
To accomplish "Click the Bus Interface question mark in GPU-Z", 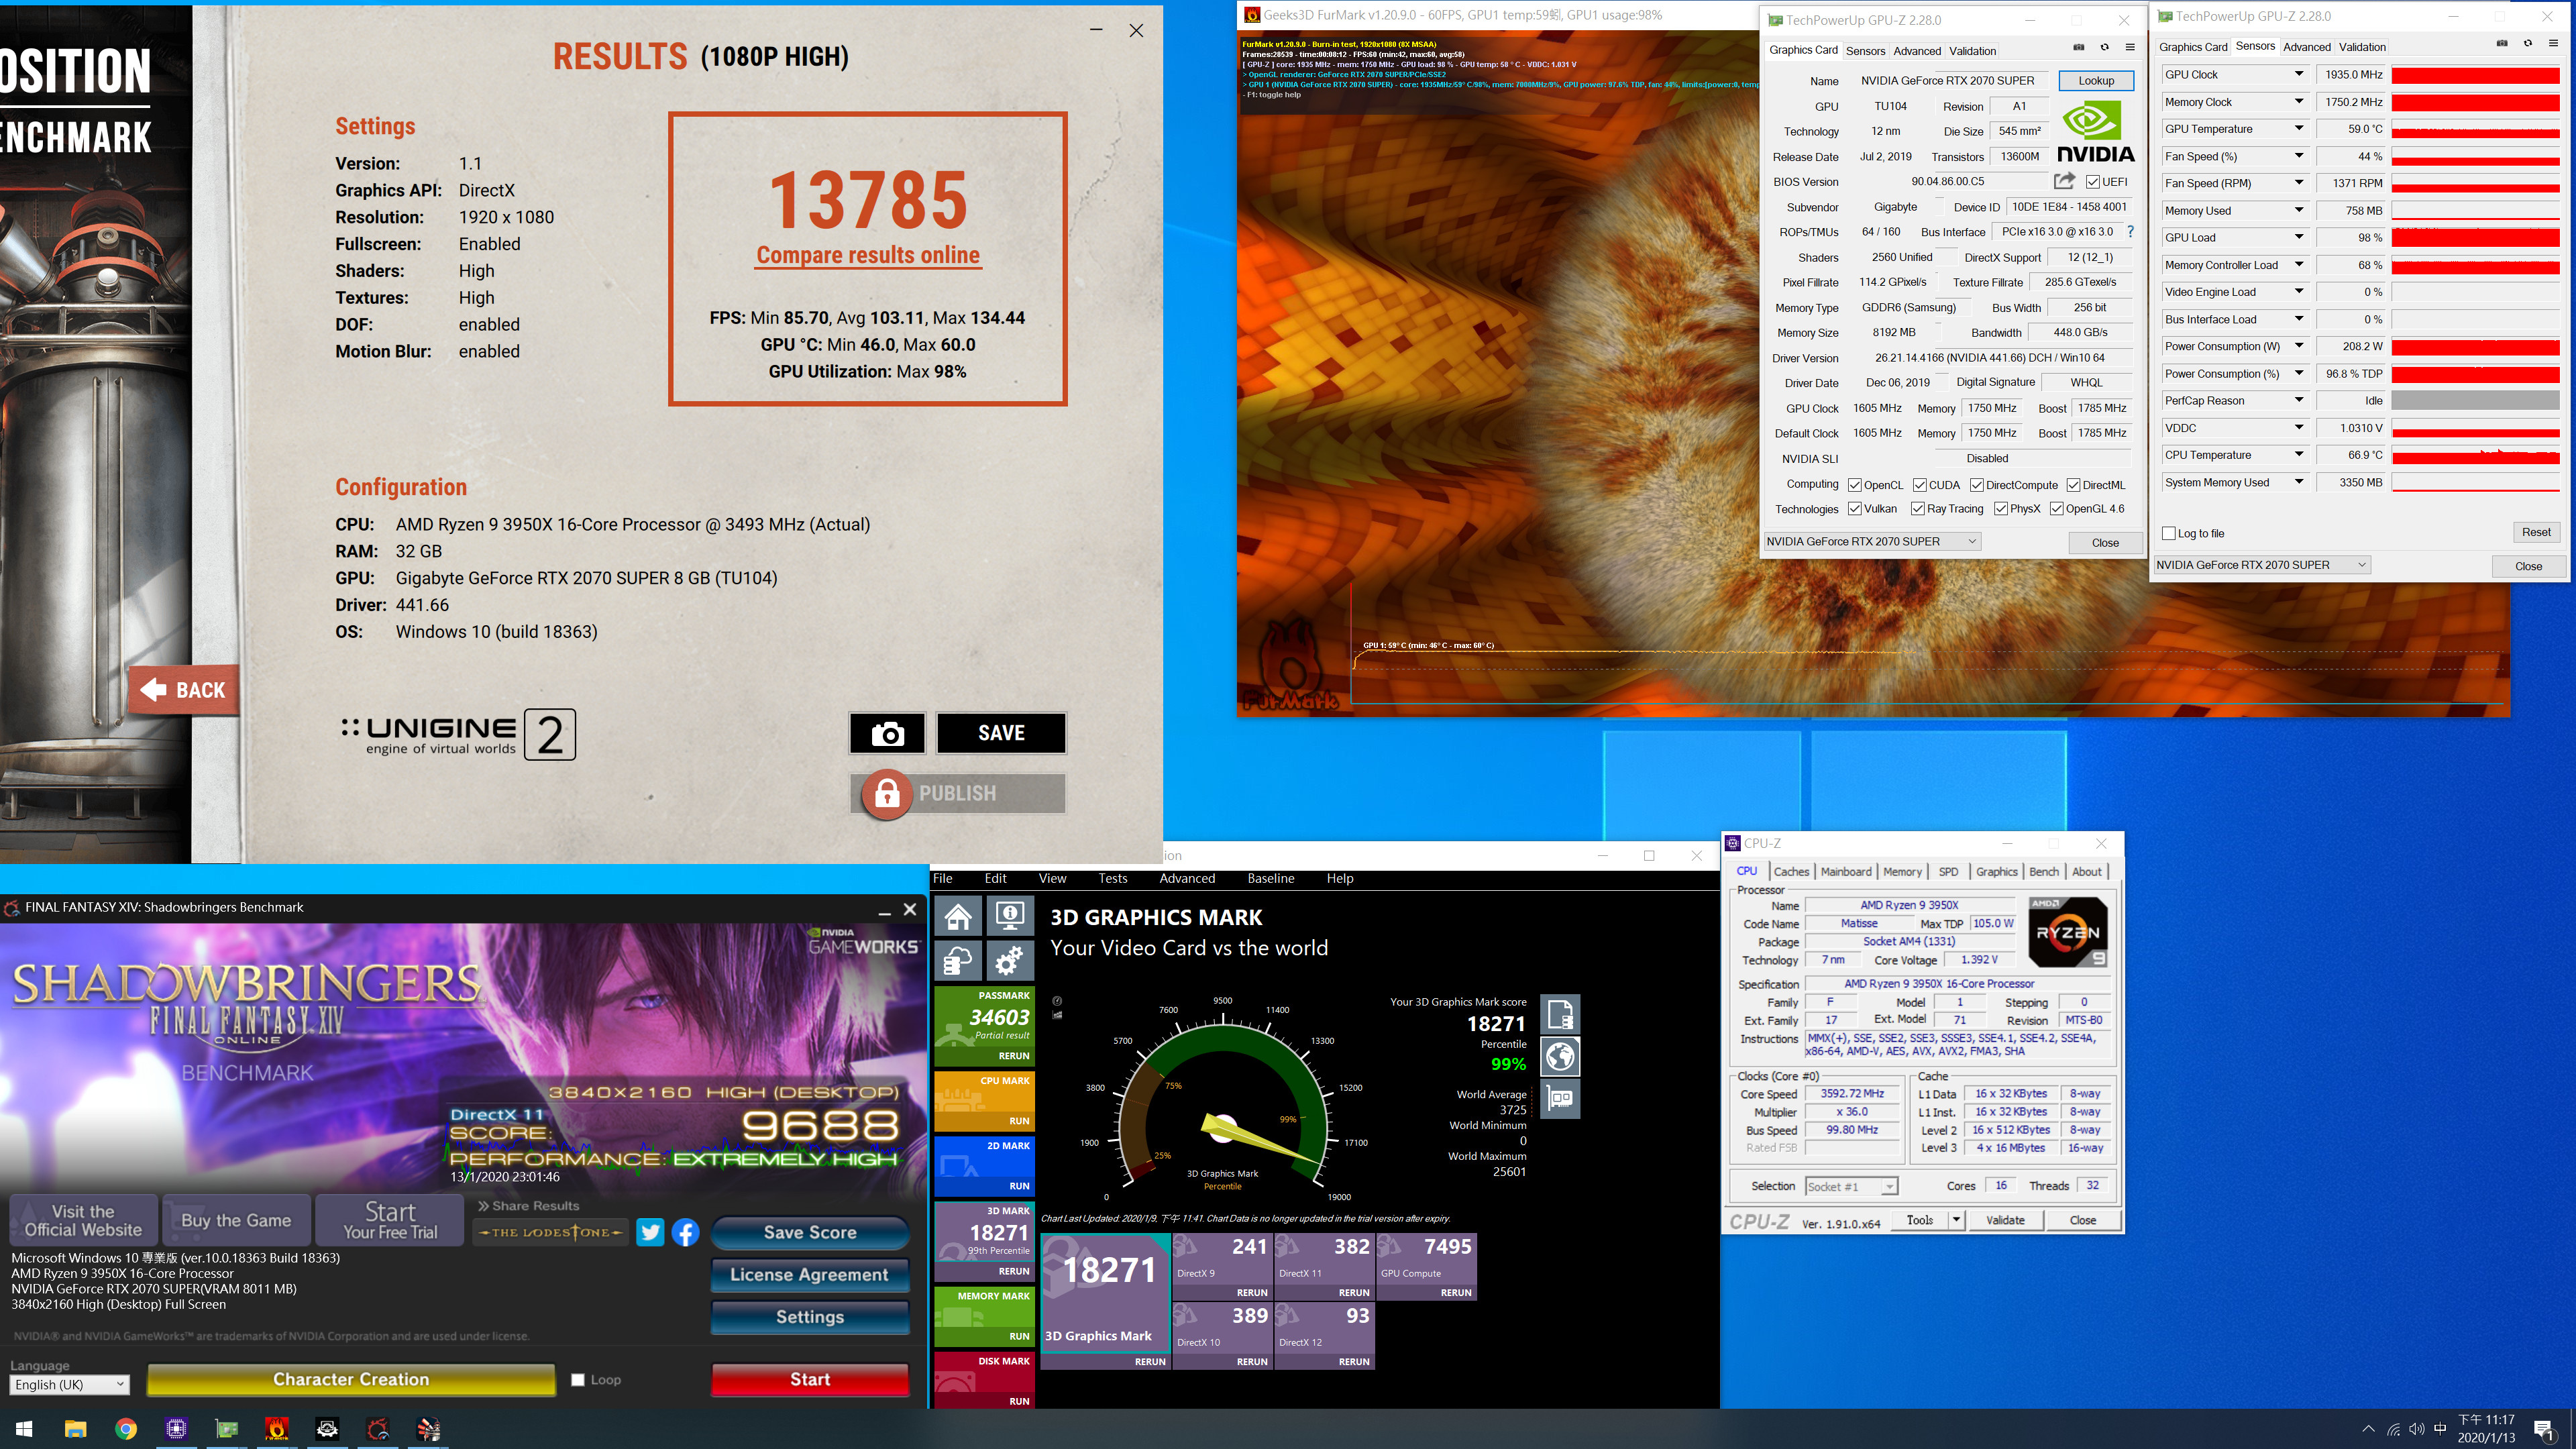I will click(x=2130, y=231).
